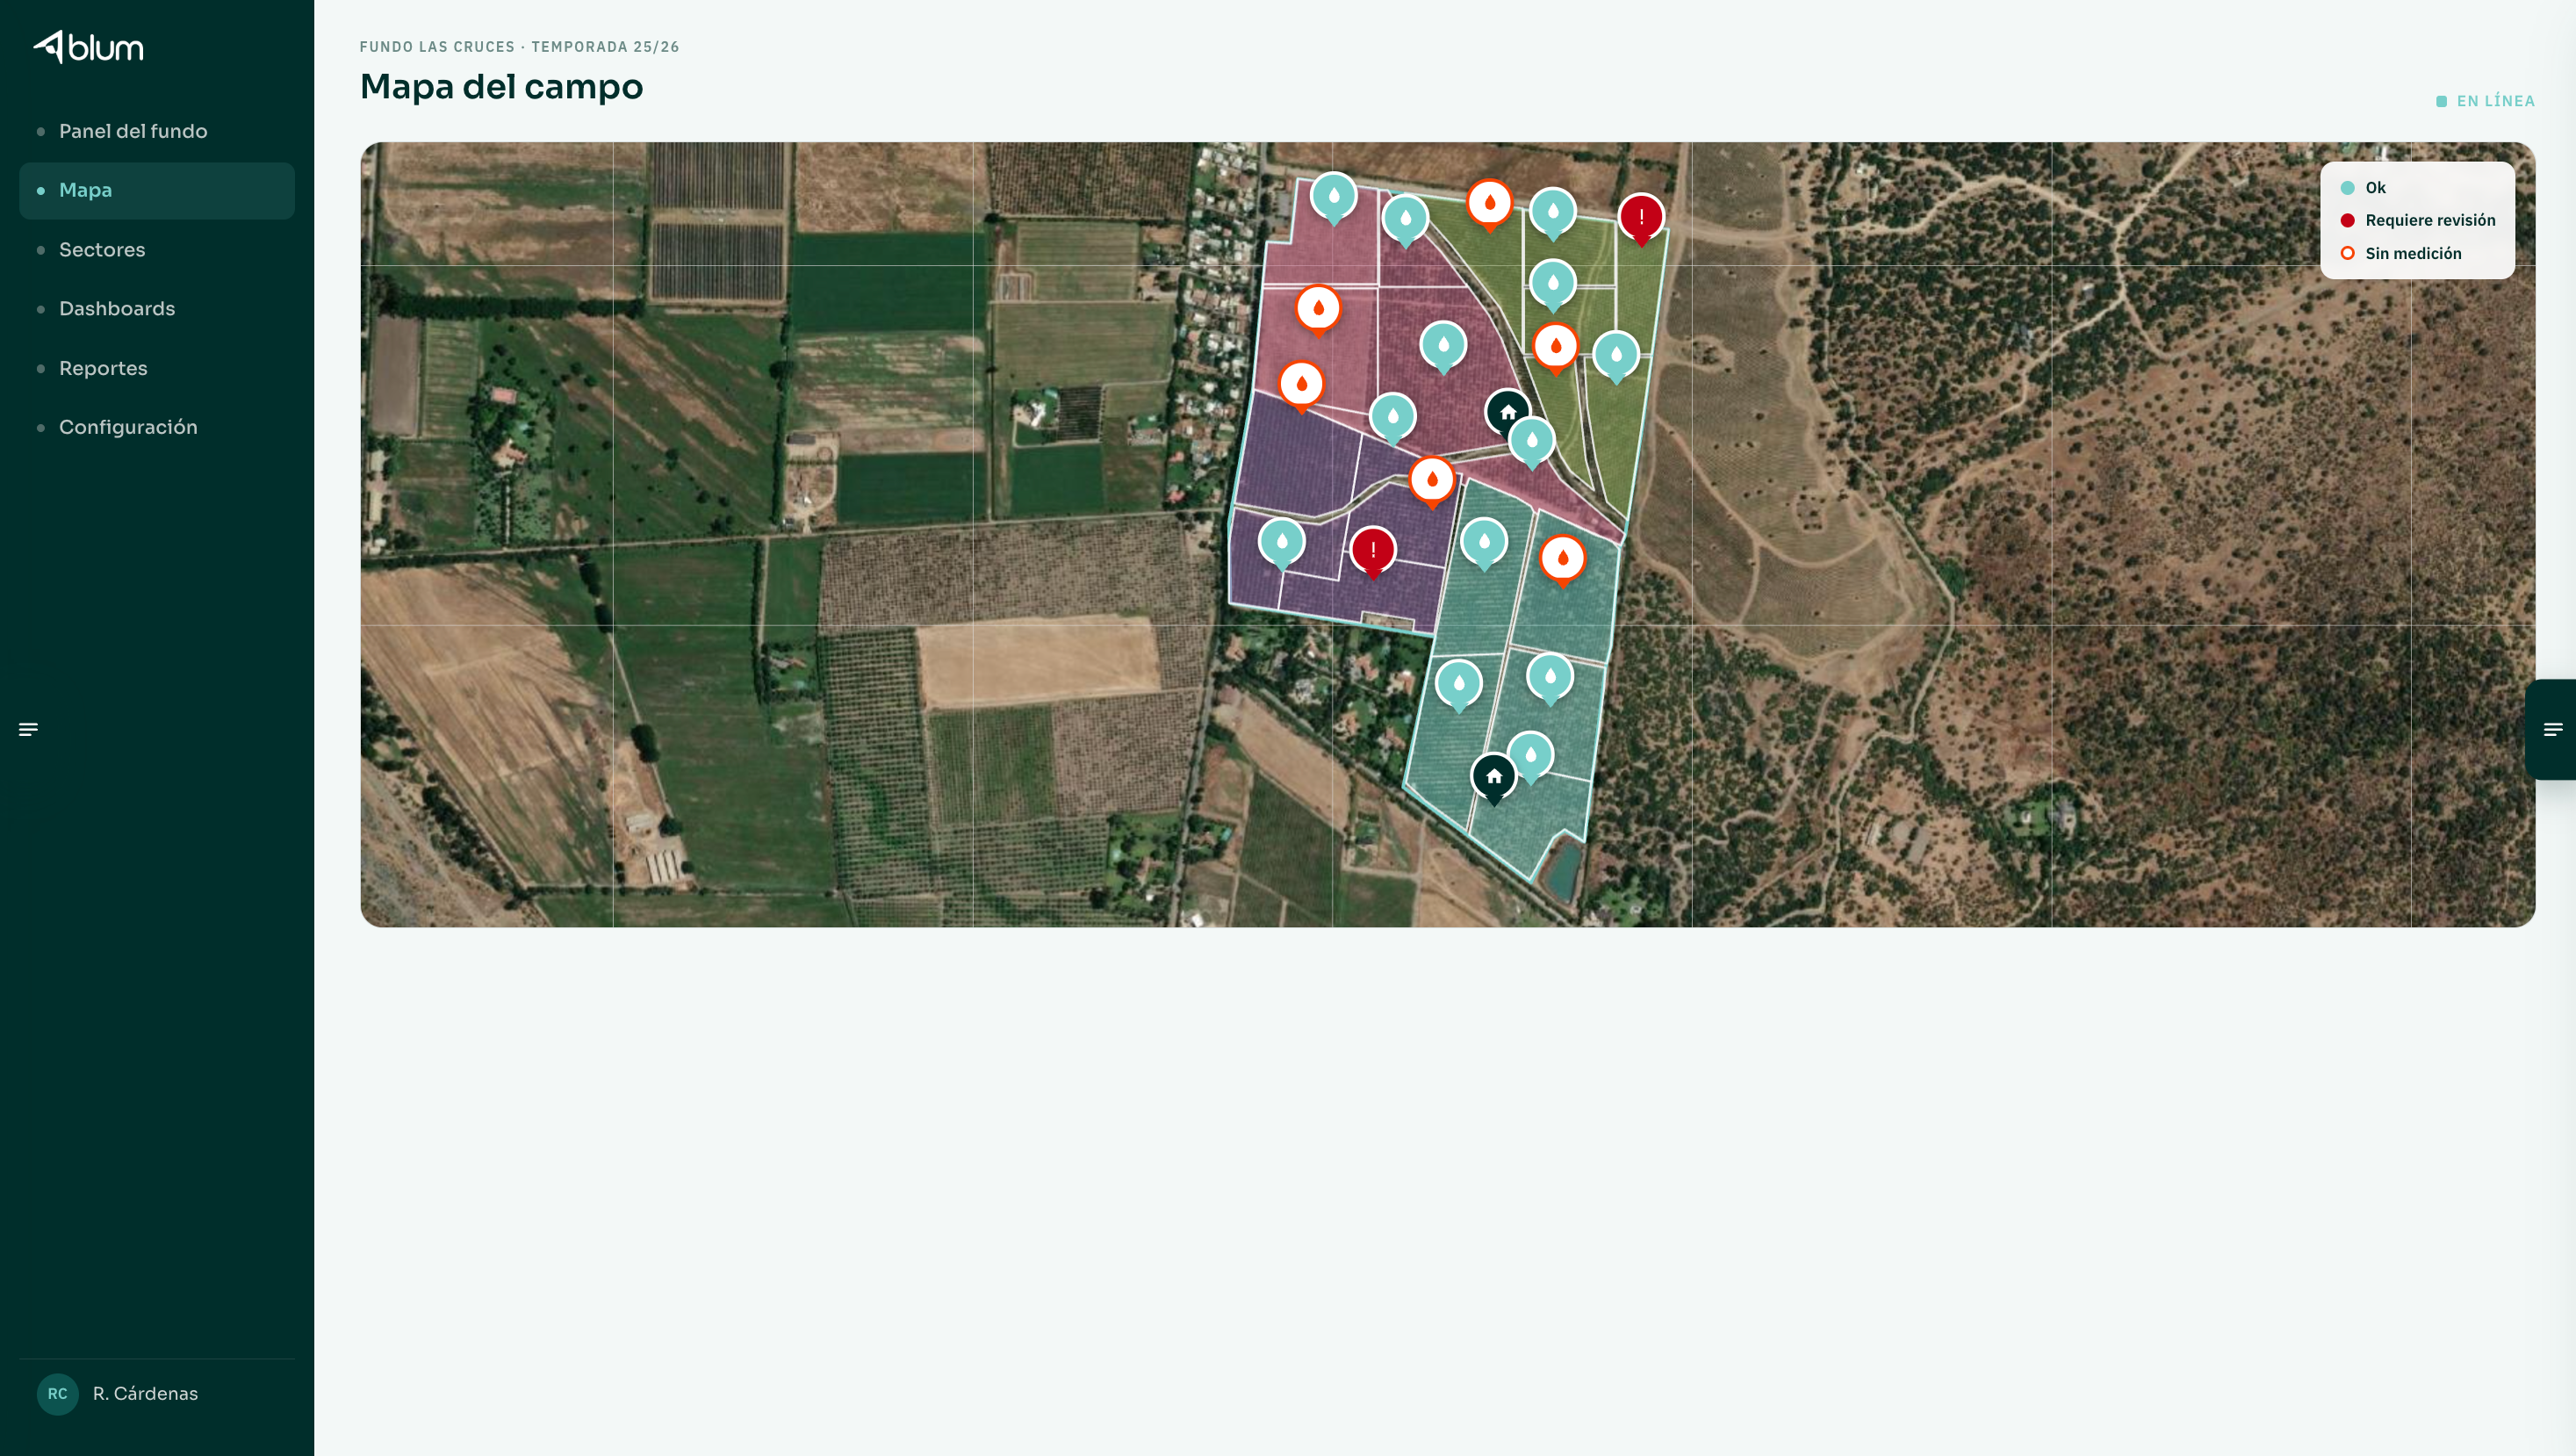Select the upper house marker on the map
This screenshot has width=2576, height=1456.
1508,413
